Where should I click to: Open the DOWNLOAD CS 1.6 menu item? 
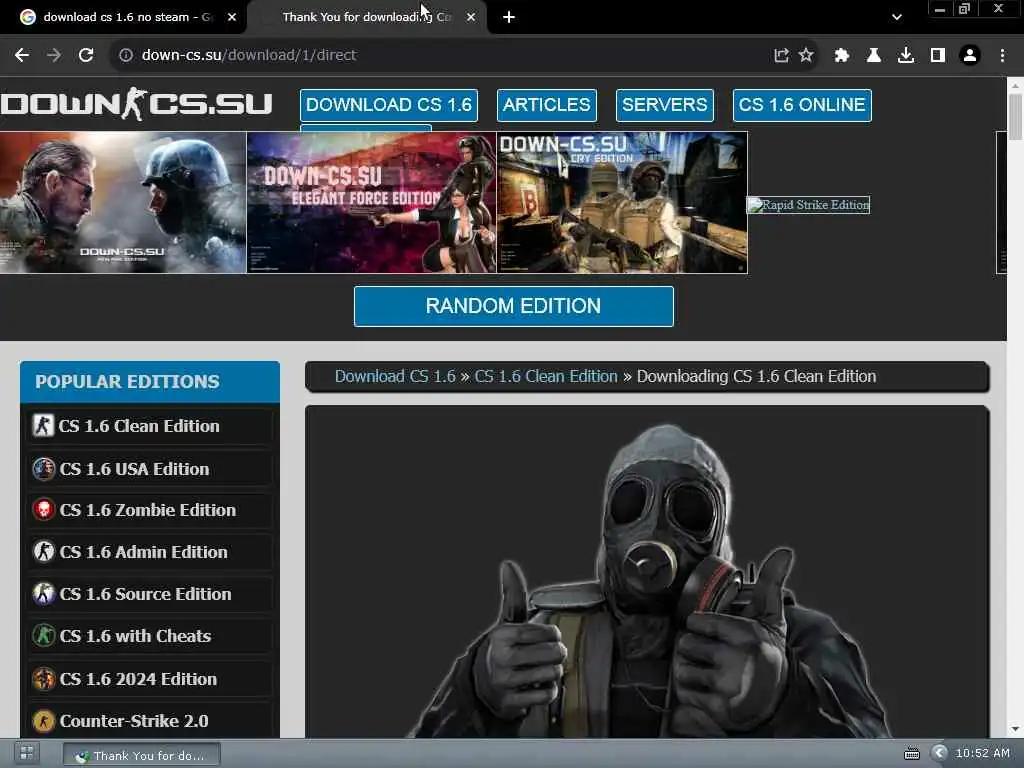pyautogui.click(x=389, y=105)
